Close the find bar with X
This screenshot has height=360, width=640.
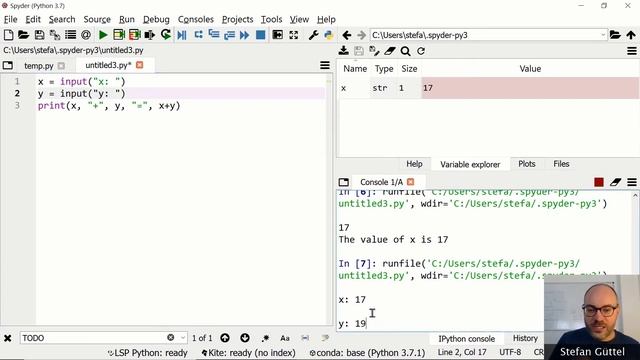point(7,338)
